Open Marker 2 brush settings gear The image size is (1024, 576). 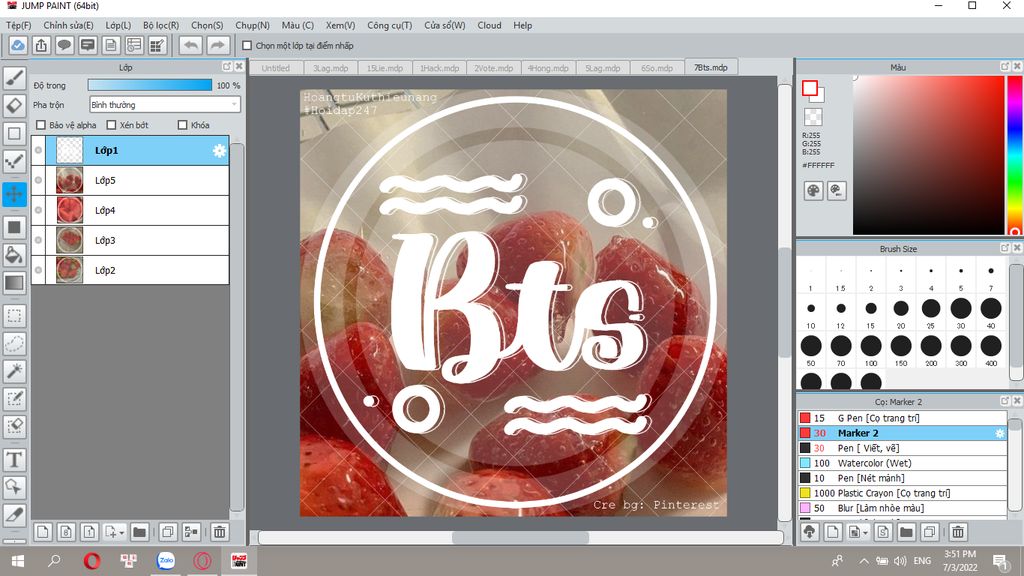pos(999,433)
